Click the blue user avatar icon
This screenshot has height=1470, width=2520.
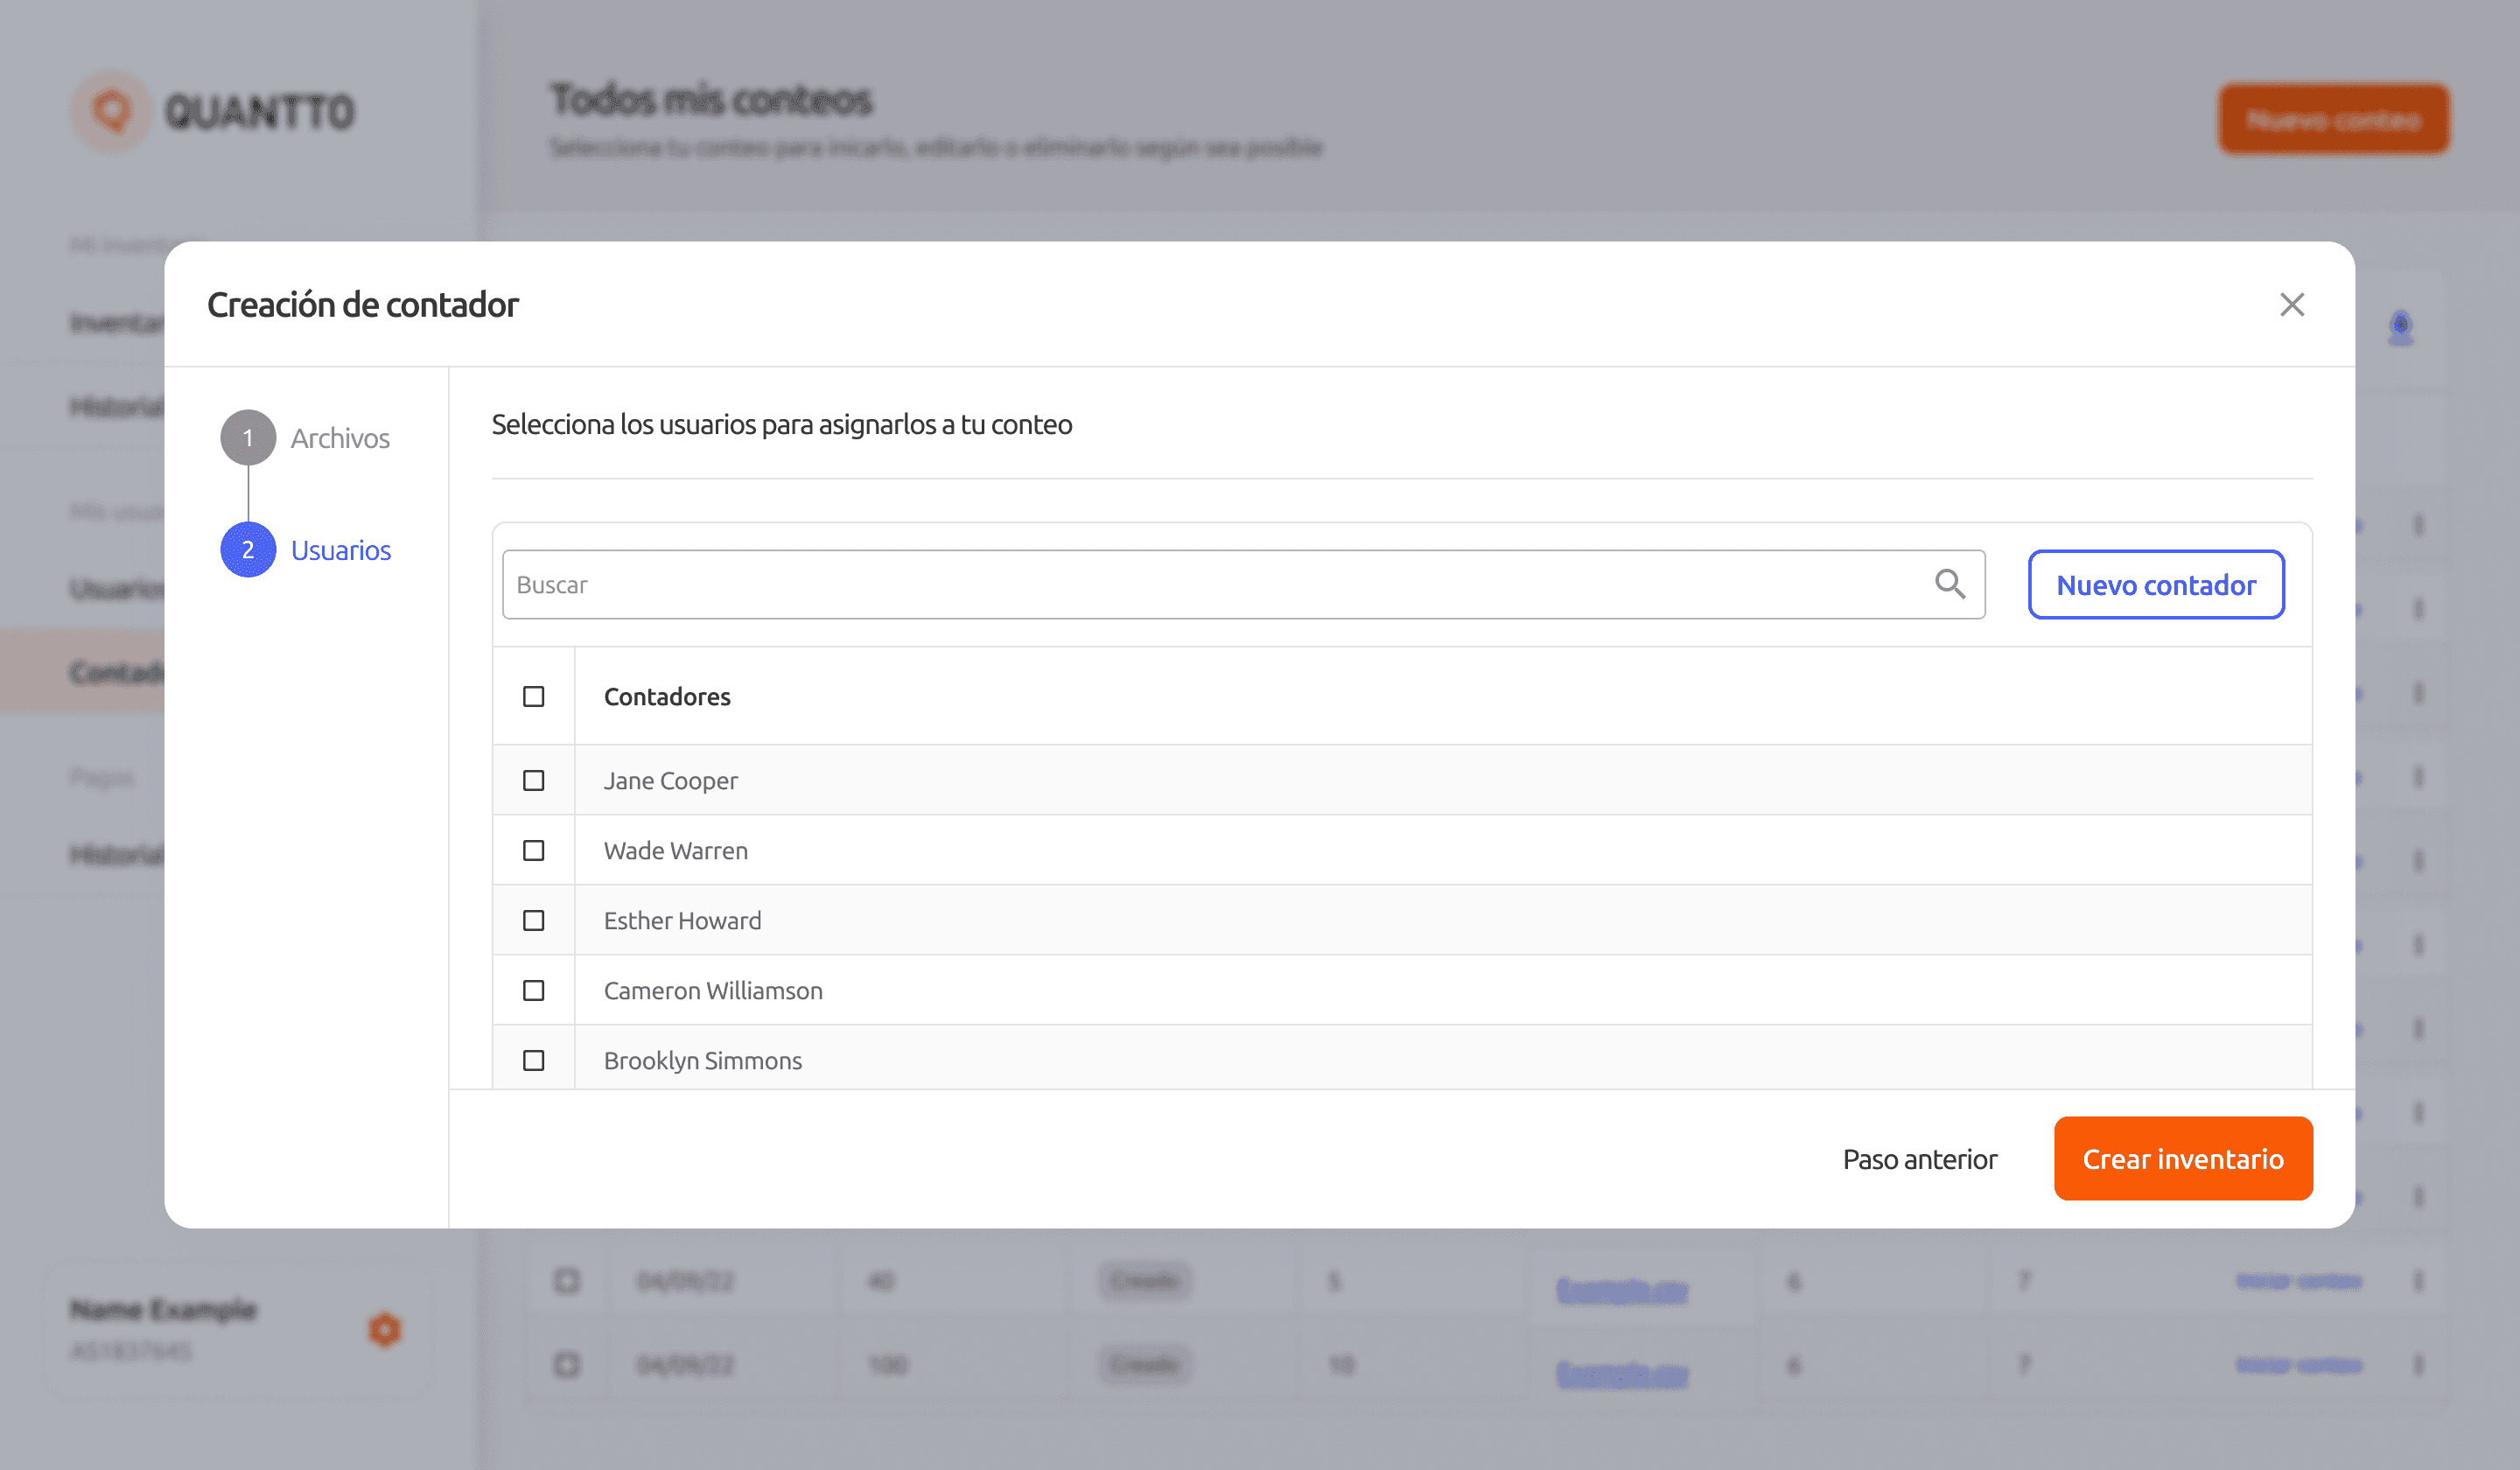click(2400, 327)
